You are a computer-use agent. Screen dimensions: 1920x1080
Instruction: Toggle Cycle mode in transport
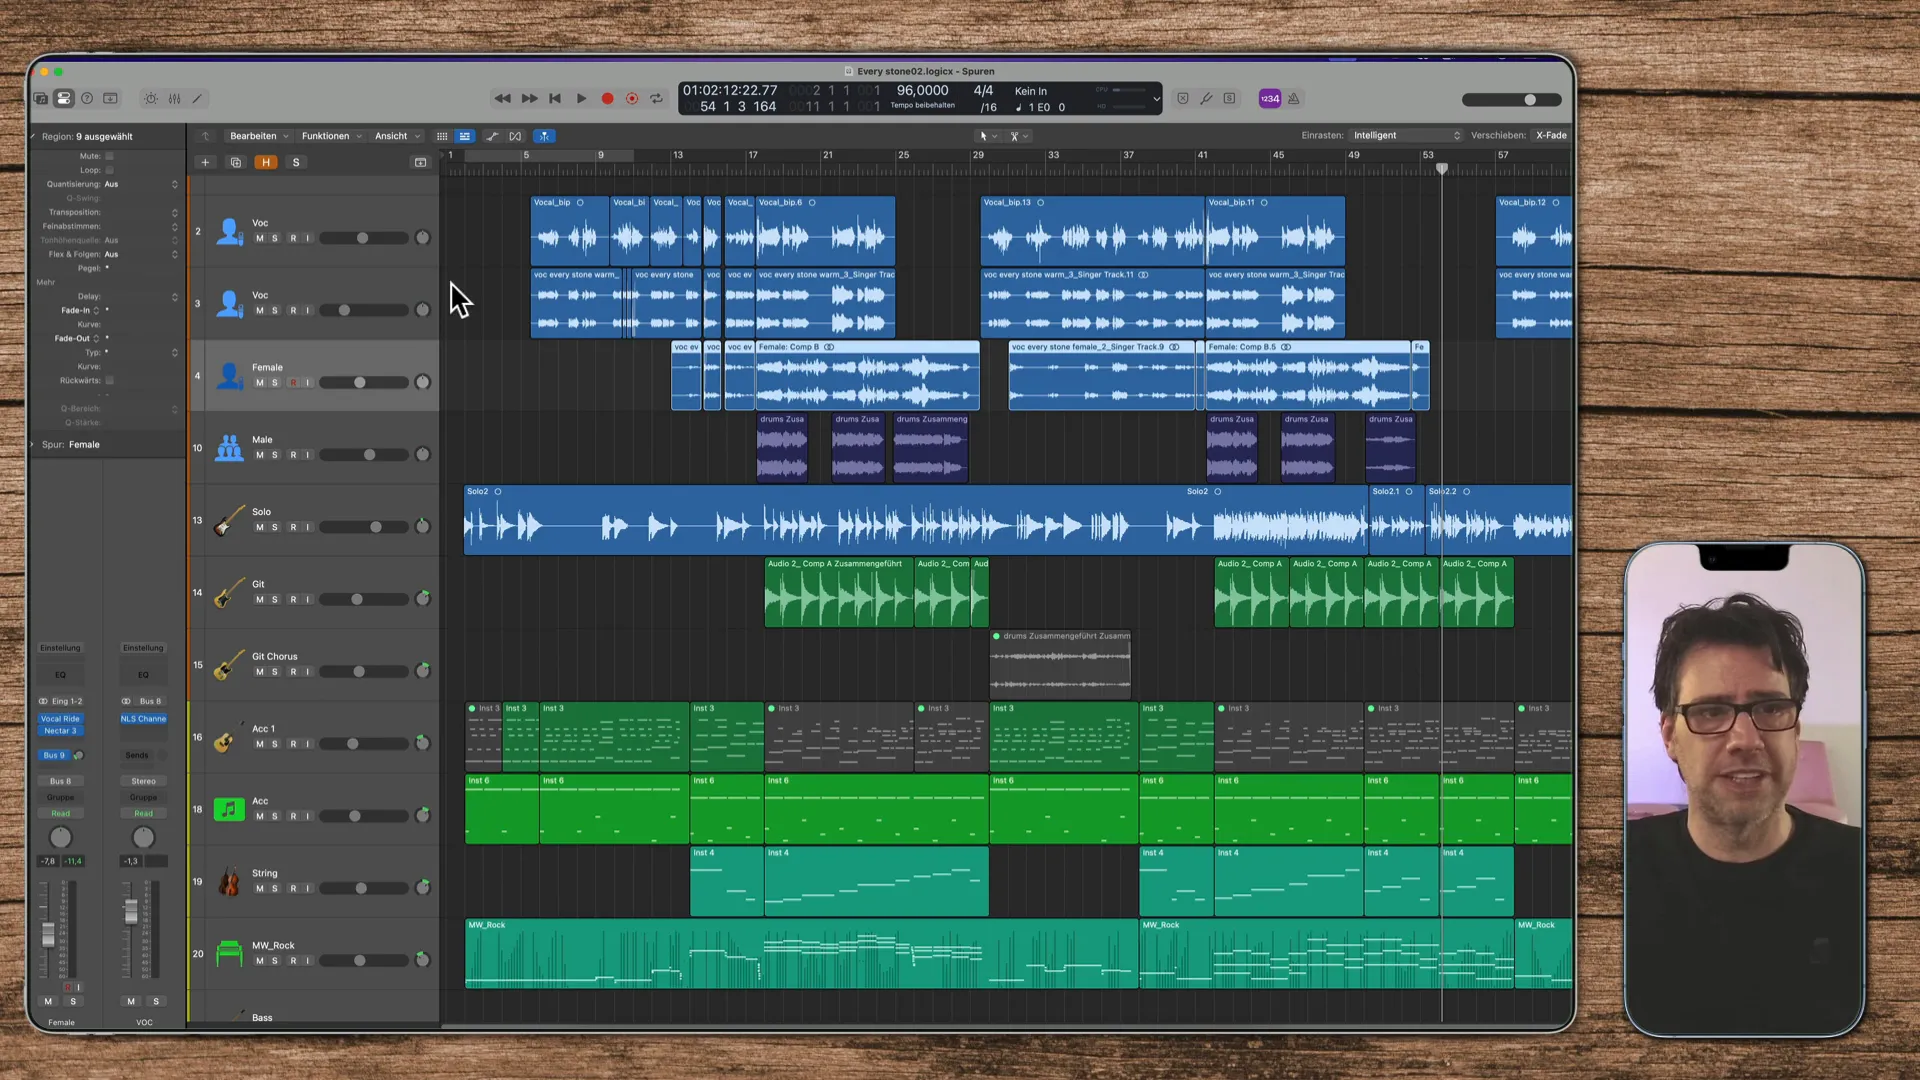pos(657,99)
